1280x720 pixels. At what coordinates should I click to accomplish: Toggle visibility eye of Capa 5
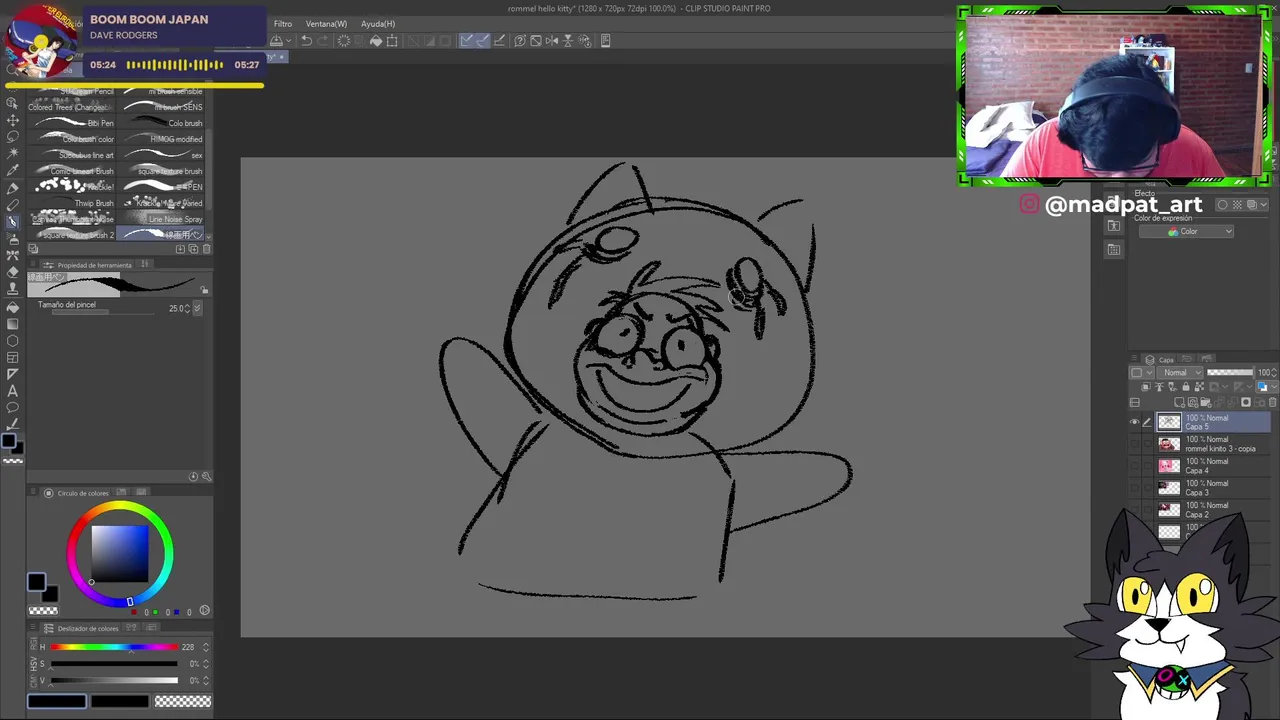pos(1135,422)
